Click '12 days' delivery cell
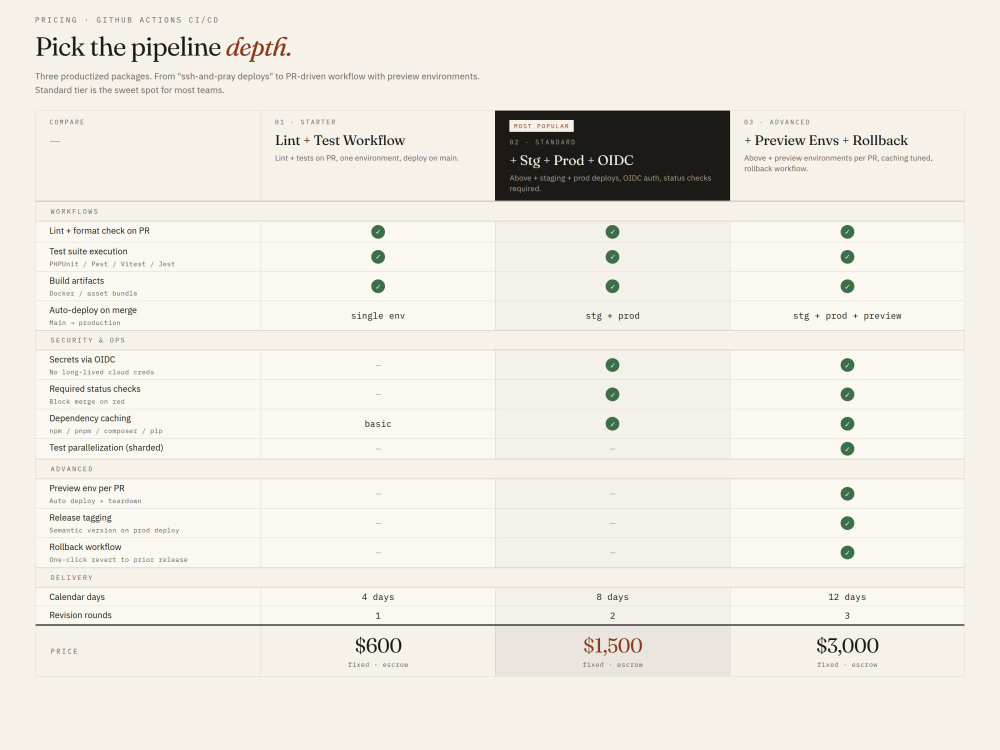Image resolution: width=1000 pixels, height=750 pixels. pyautogui.click(x=847, y=597)
